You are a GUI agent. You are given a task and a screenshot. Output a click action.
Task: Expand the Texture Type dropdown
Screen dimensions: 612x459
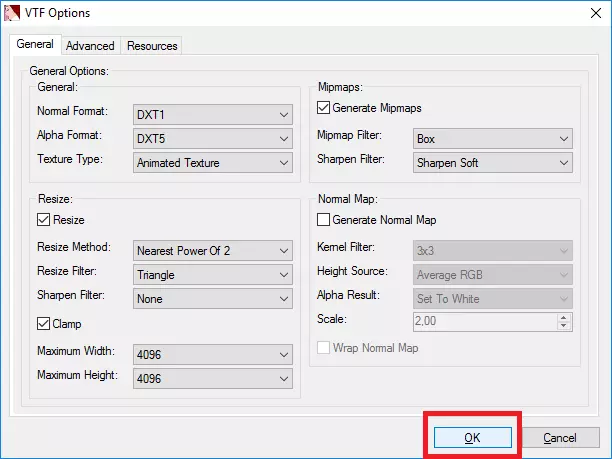(x=213, y=163)
